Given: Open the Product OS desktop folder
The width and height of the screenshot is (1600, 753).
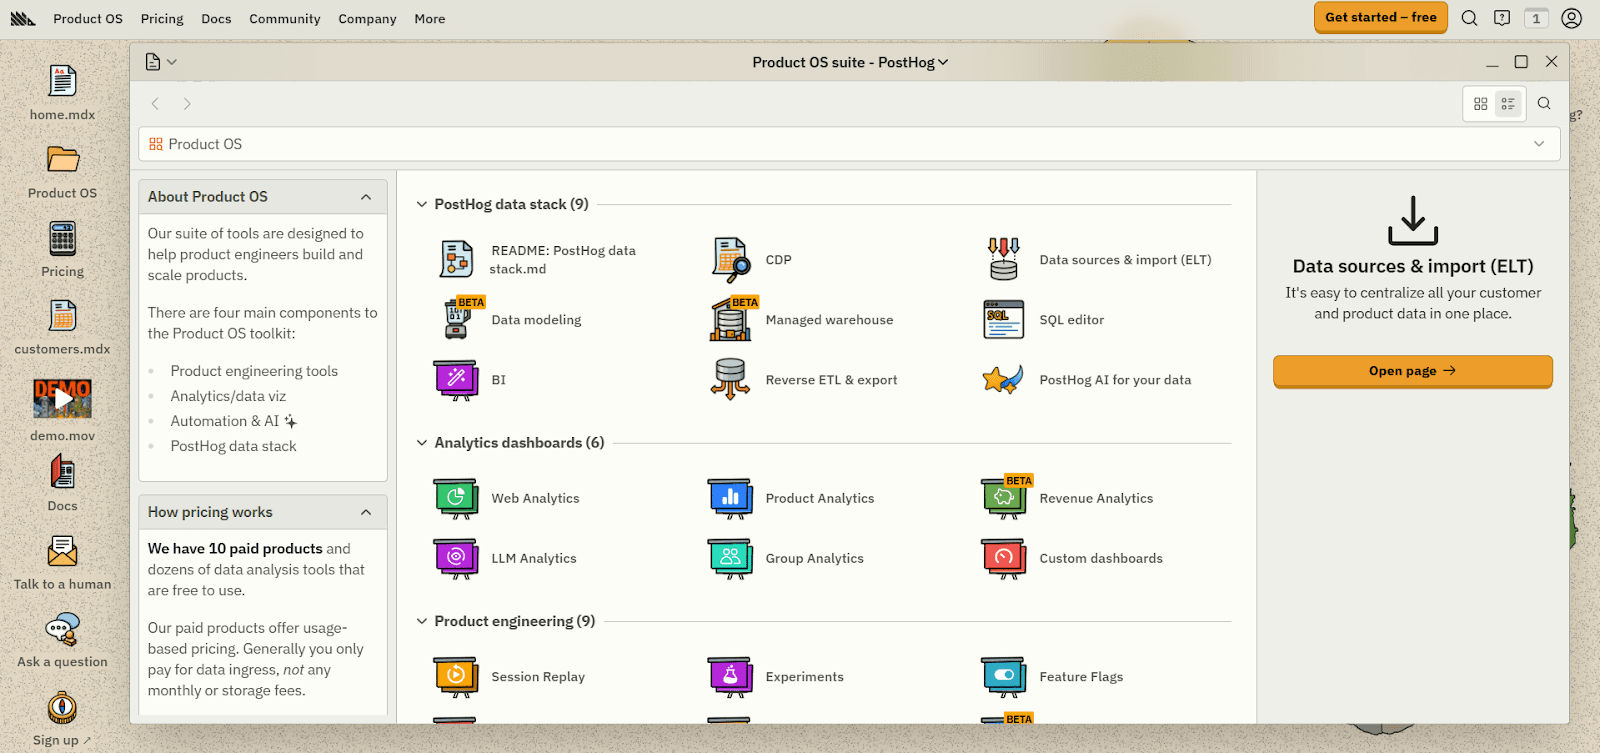Looking at the screenshot, I should [62, 160].
